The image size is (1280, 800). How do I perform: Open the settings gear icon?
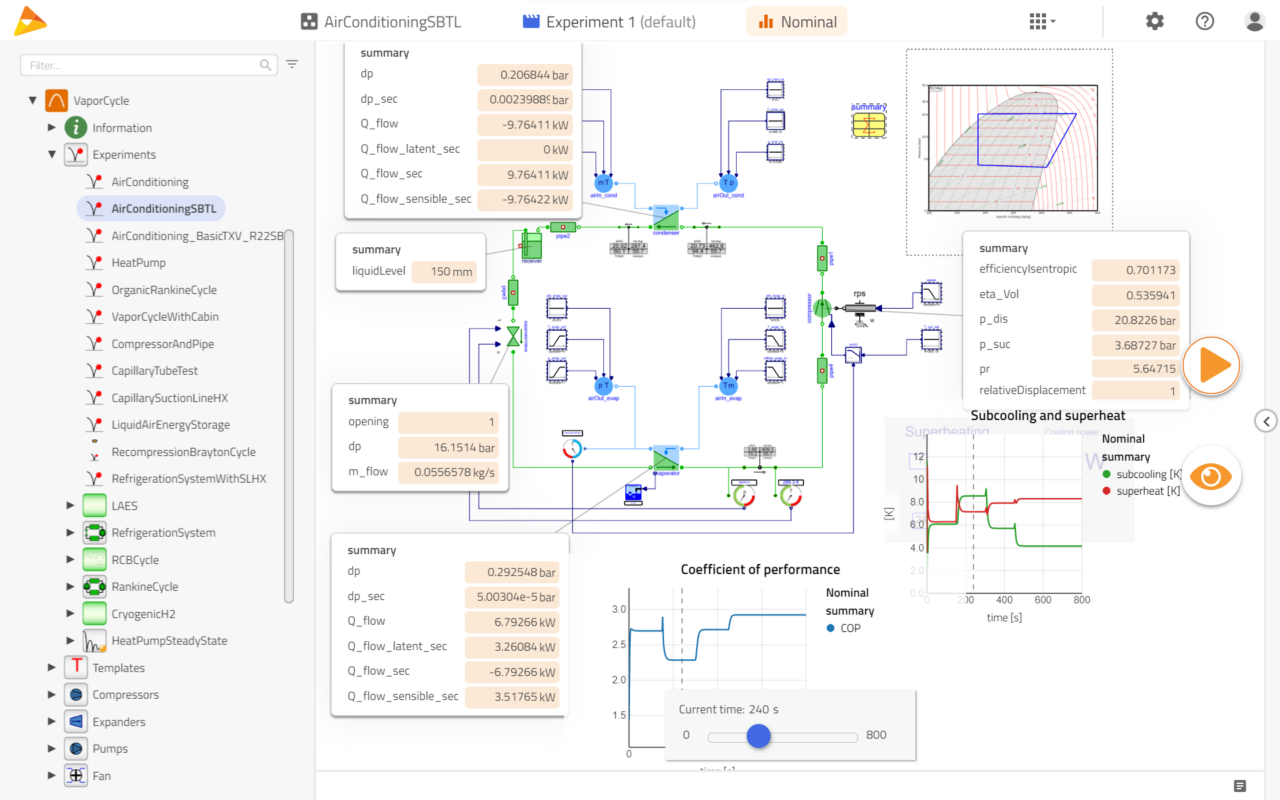[1154, 20]
